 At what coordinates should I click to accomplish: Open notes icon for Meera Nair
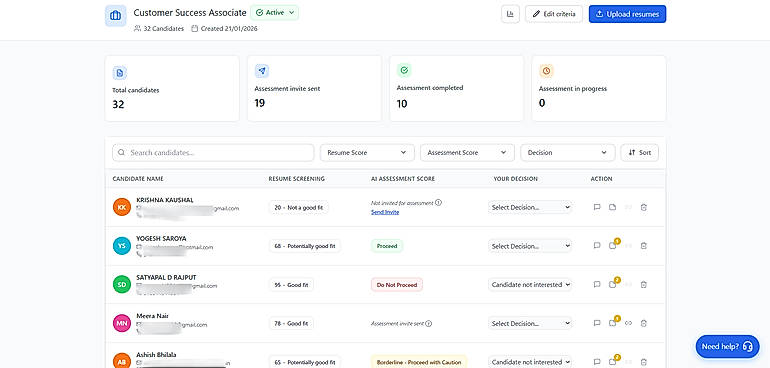pos(613,323)
